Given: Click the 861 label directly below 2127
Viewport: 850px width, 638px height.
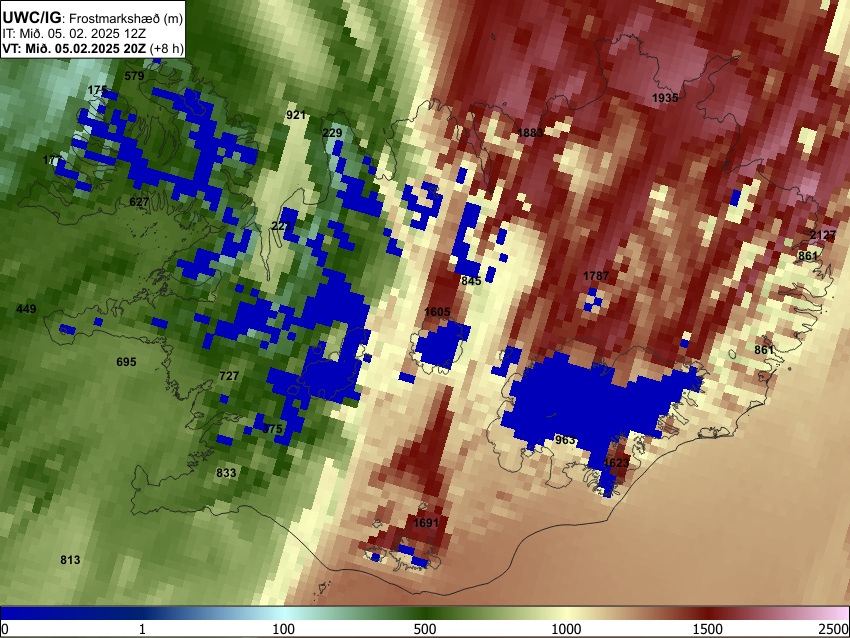Looking at the screenshot, I should click(808, 255).
